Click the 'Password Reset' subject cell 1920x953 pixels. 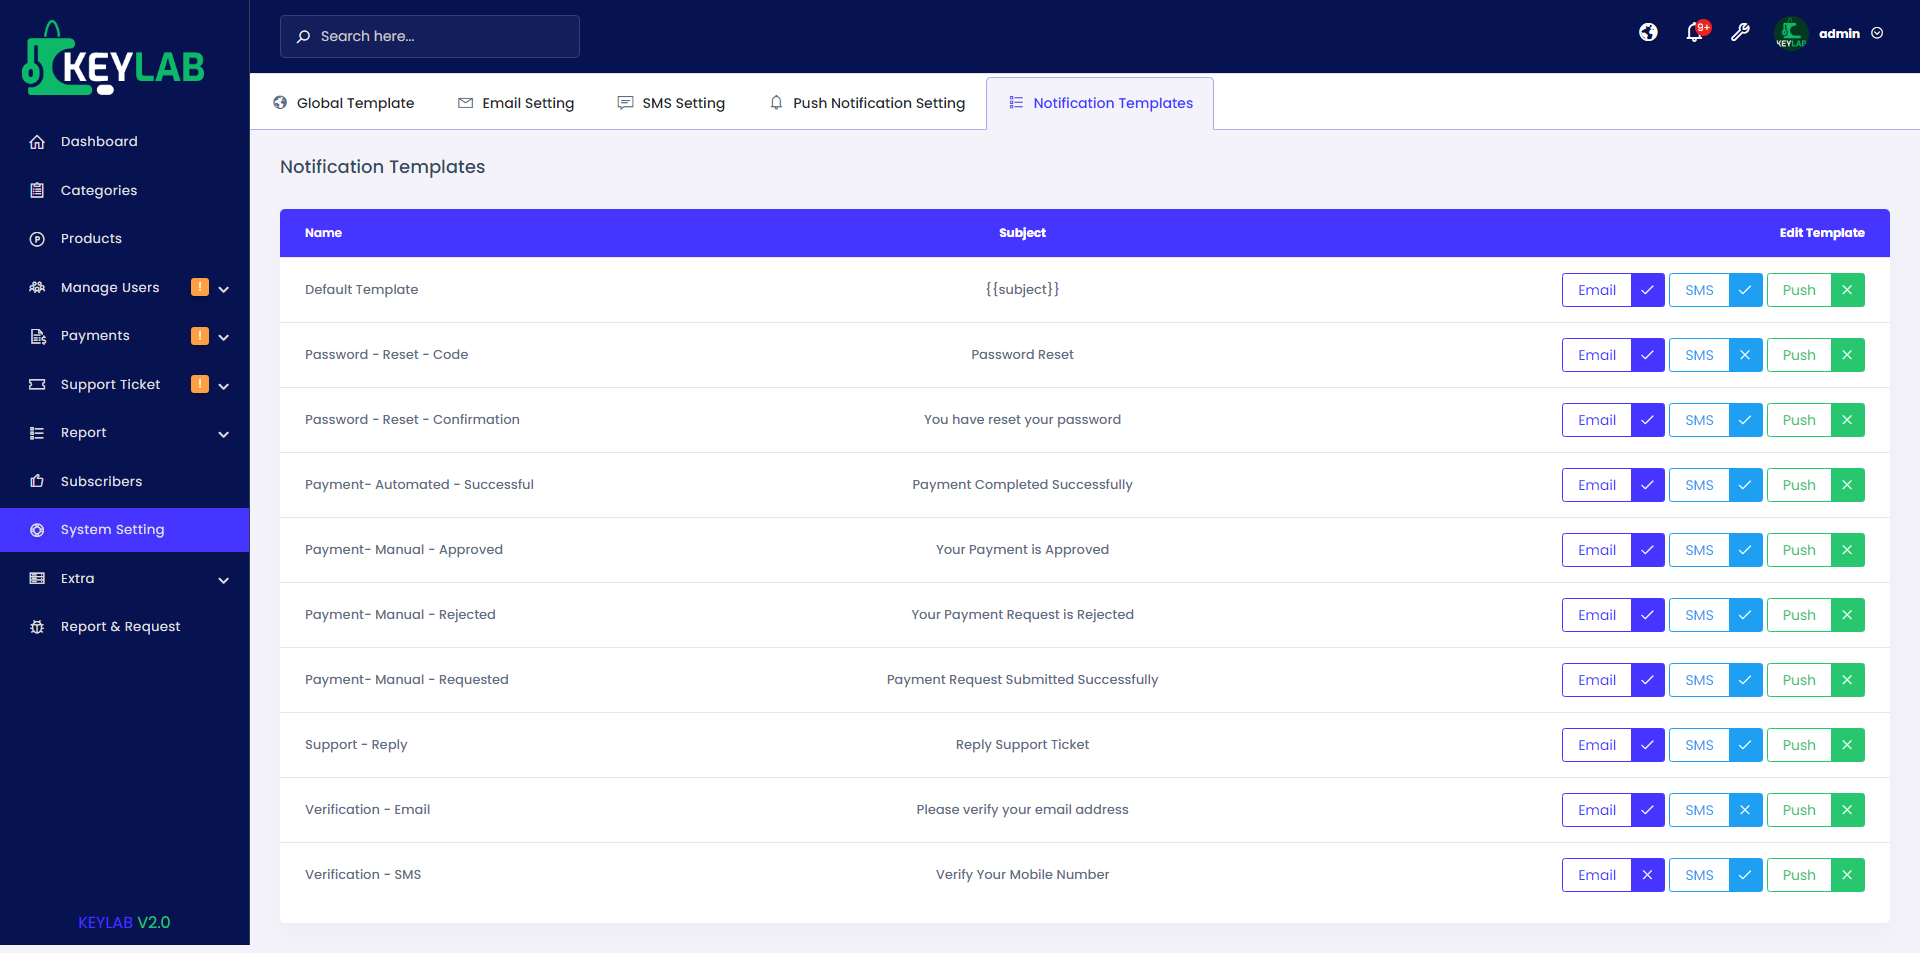coord(1022,355)
